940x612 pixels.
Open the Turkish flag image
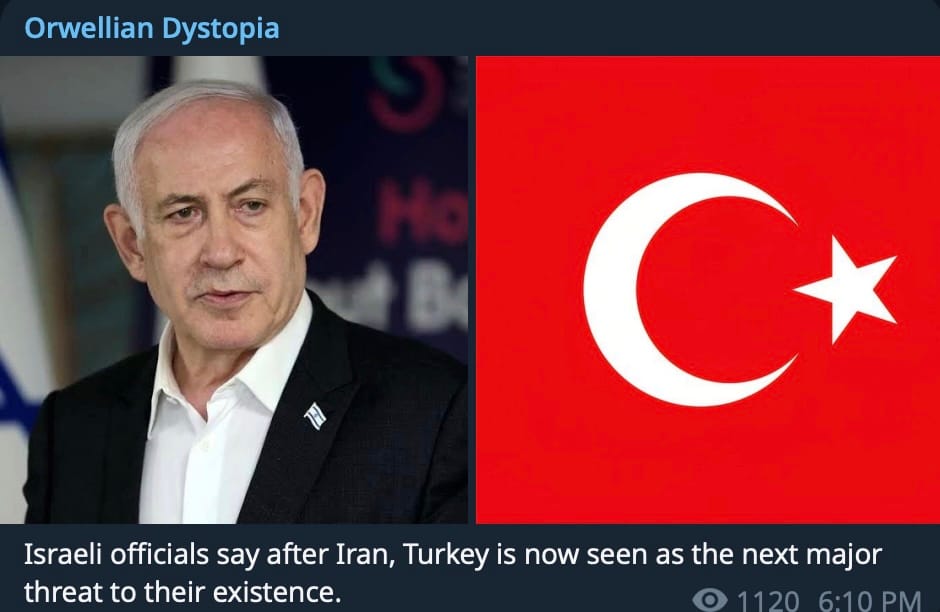click(708, 290)
